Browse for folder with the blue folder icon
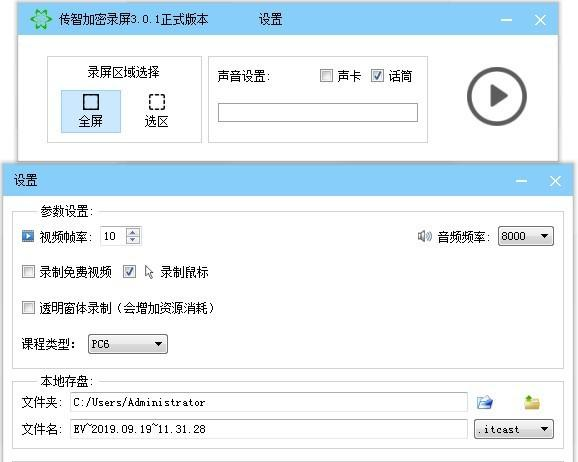 [x=485, y=402]
